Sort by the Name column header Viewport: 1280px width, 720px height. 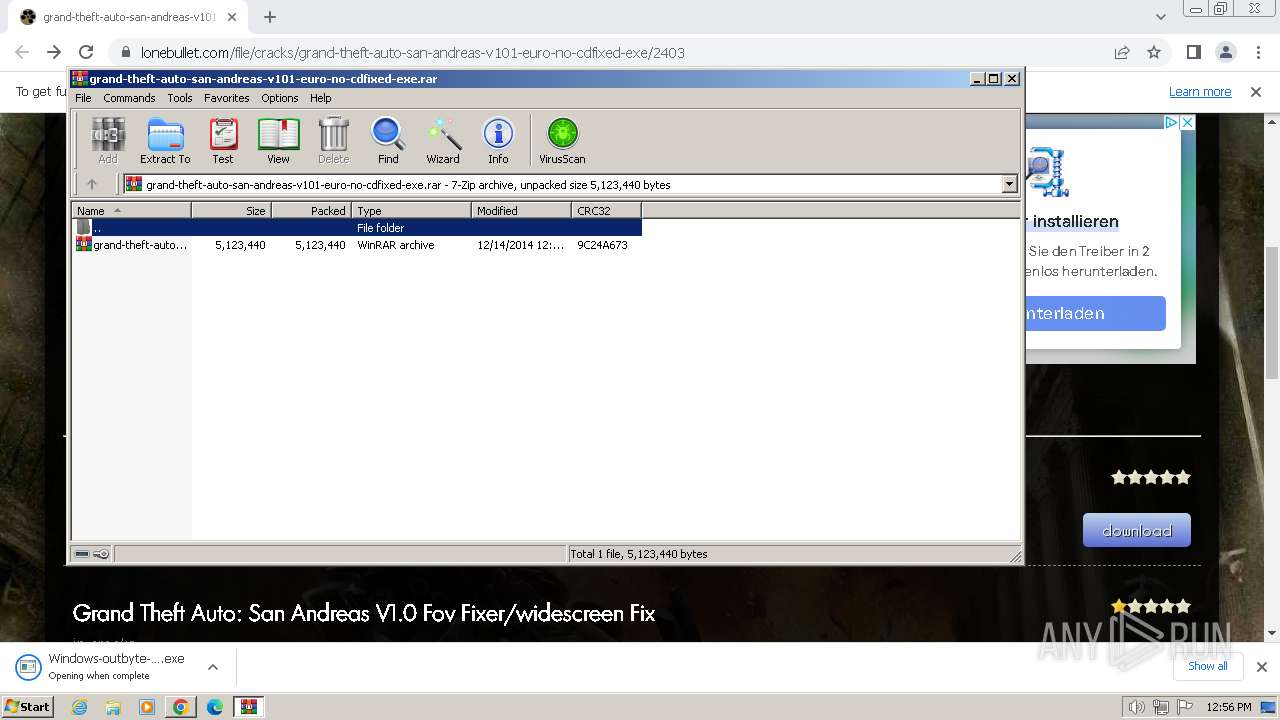point(131,210)
